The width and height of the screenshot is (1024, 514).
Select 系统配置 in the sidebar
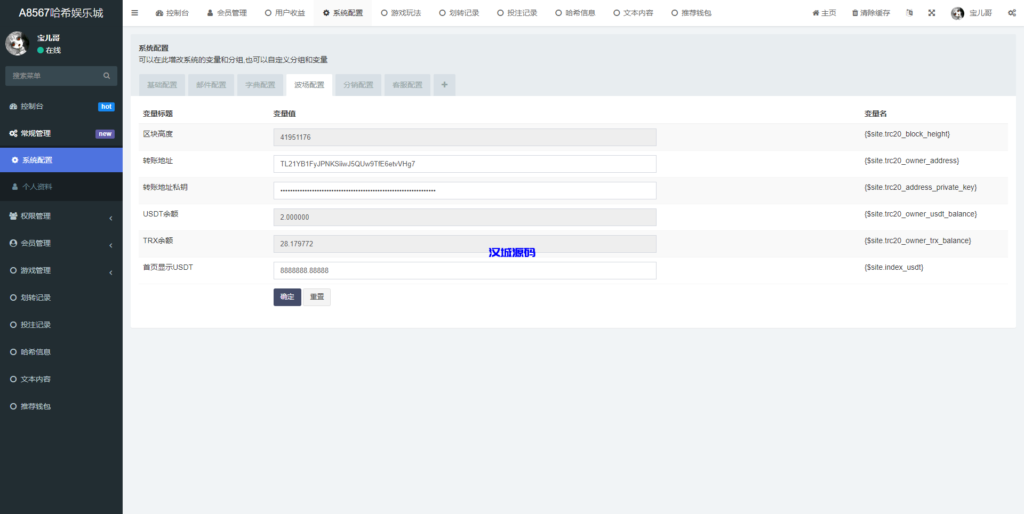coord(61,160)
